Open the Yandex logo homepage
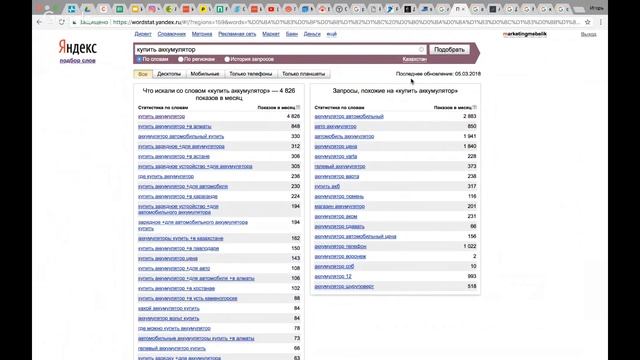This screenshot has height=360, width=640. [x=78, y=47]
